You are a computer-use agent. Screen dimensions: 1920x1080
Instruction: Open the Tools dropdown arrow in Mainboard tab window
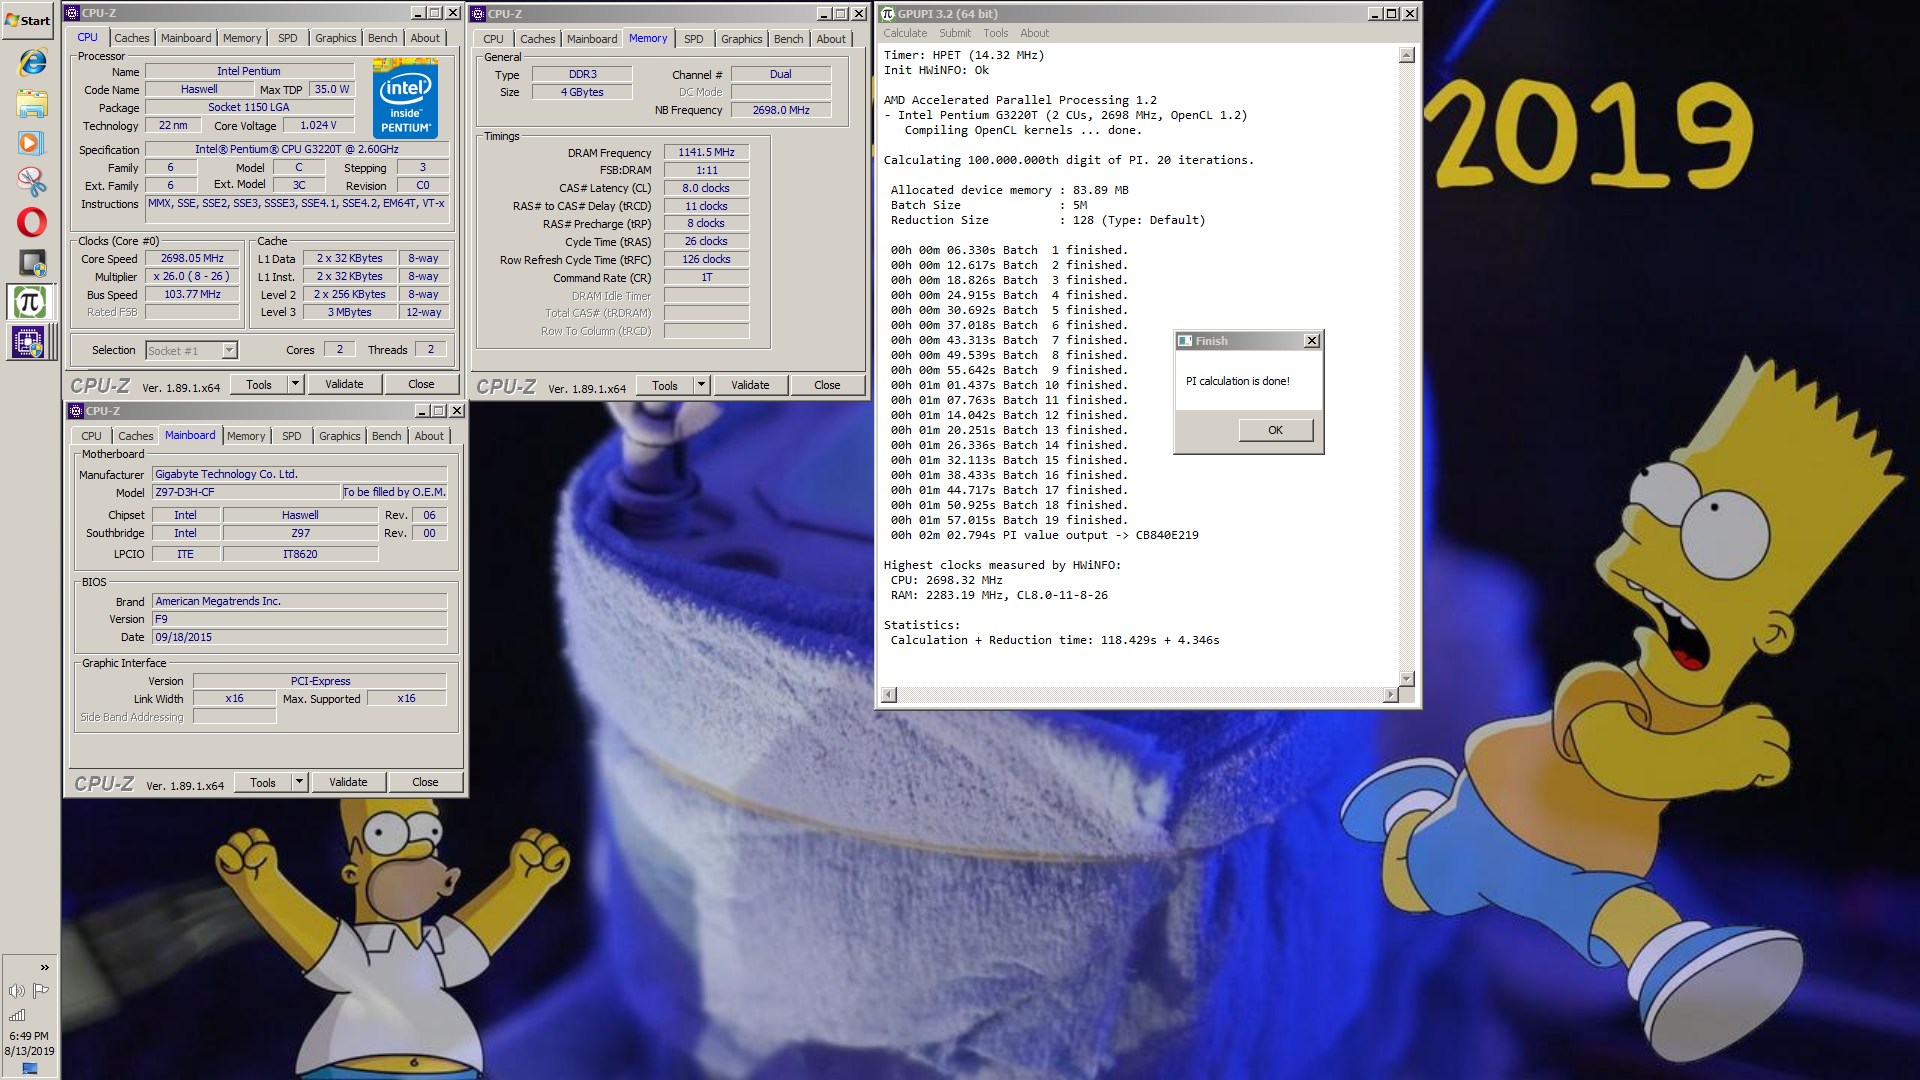pyautogui.click(x=299, y=782)
